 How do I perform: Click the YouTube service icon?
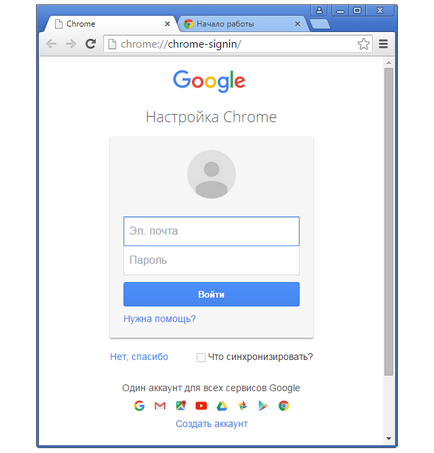[x=201, y=406]
